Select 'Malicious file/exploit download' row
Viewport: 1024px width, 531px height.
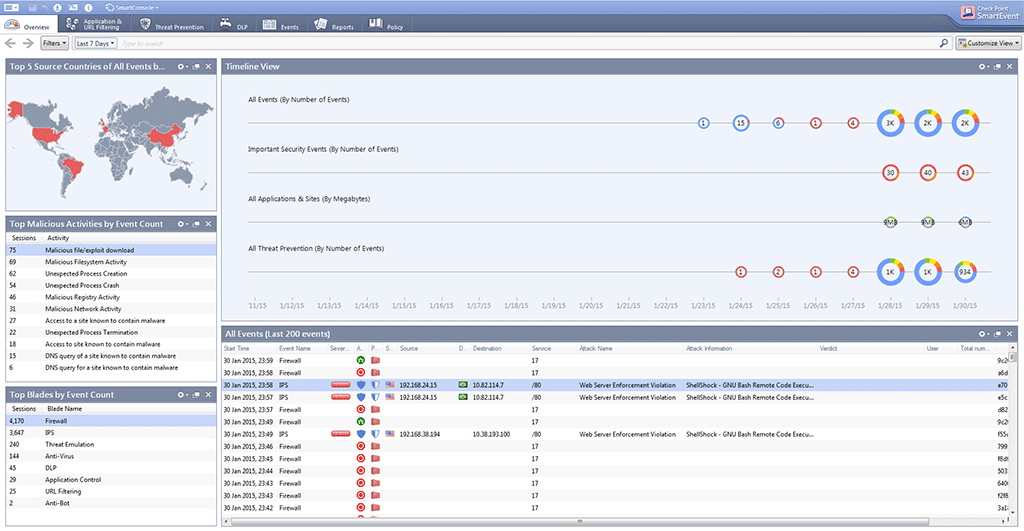click(111, 250)
